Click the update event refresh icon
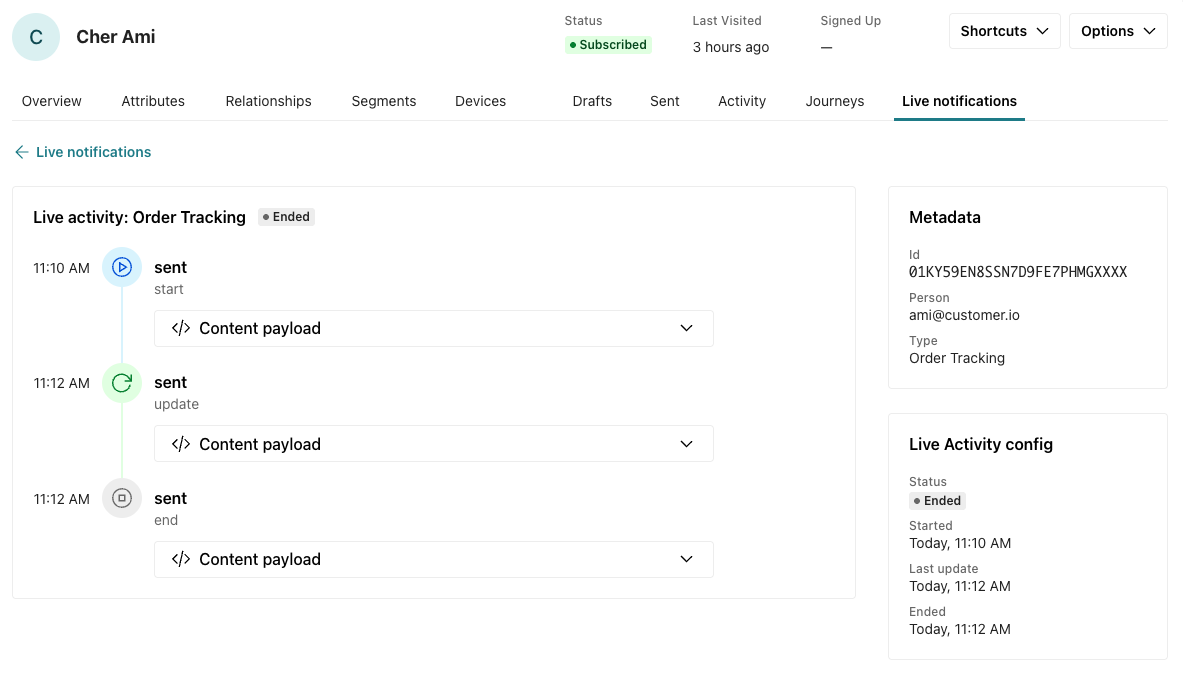 pos(121,383)
